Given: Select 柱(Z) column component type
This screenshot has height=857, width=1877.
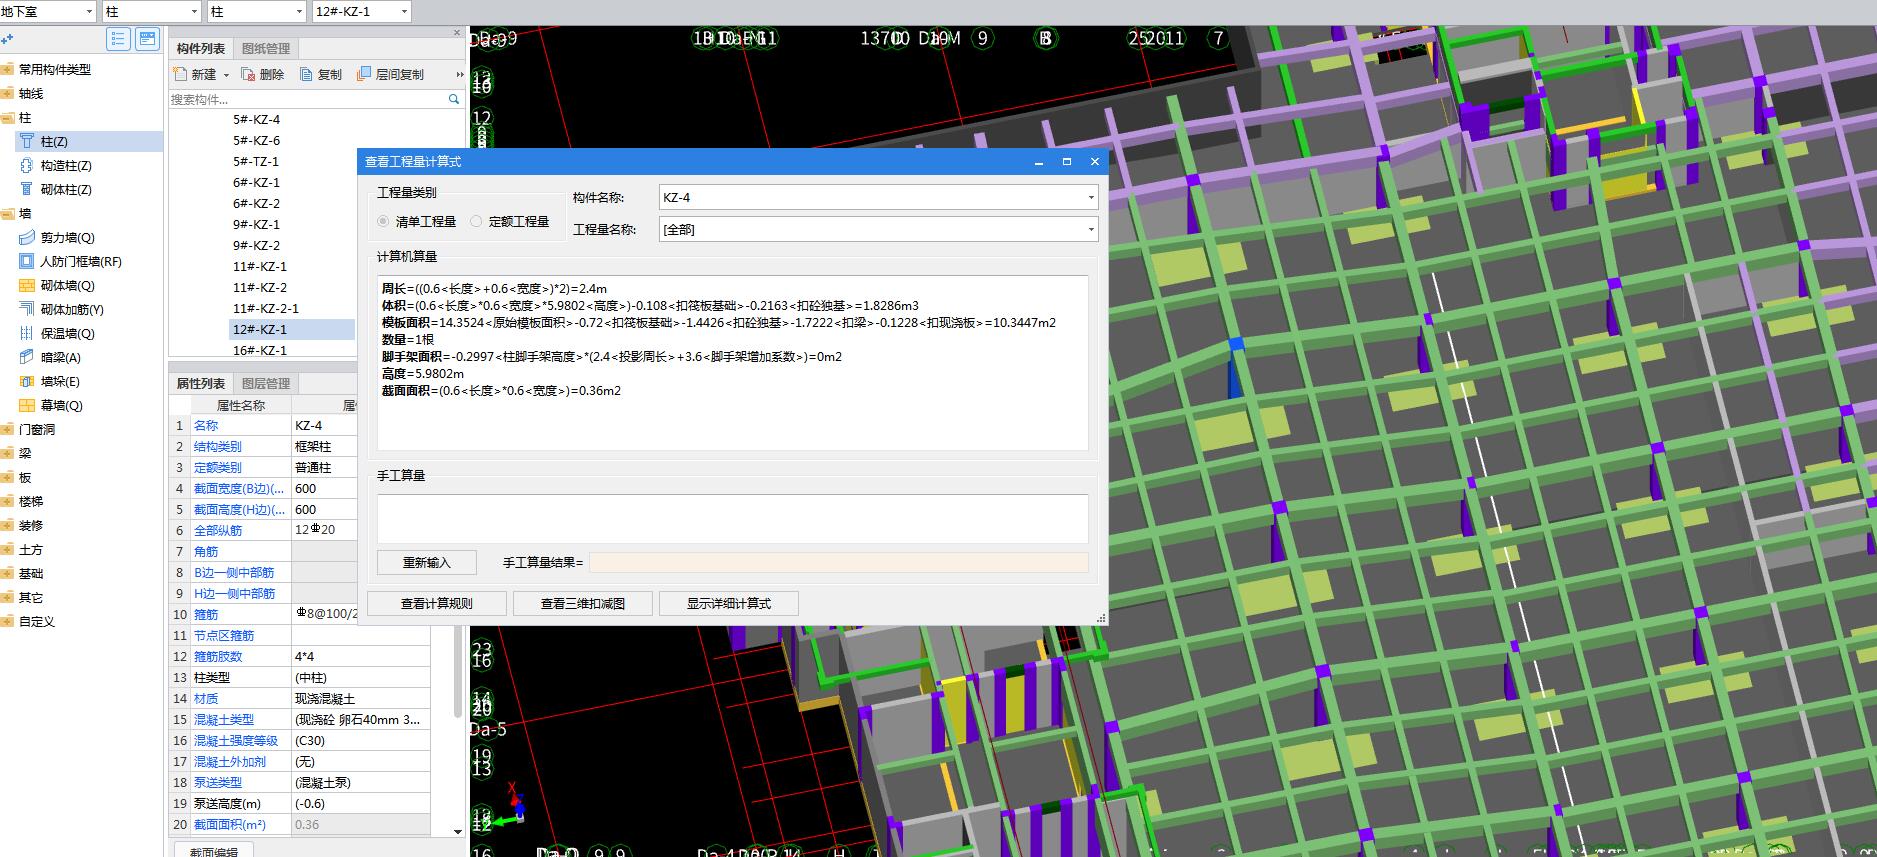Looking at the screenshot, I should [x=54, y=142].
